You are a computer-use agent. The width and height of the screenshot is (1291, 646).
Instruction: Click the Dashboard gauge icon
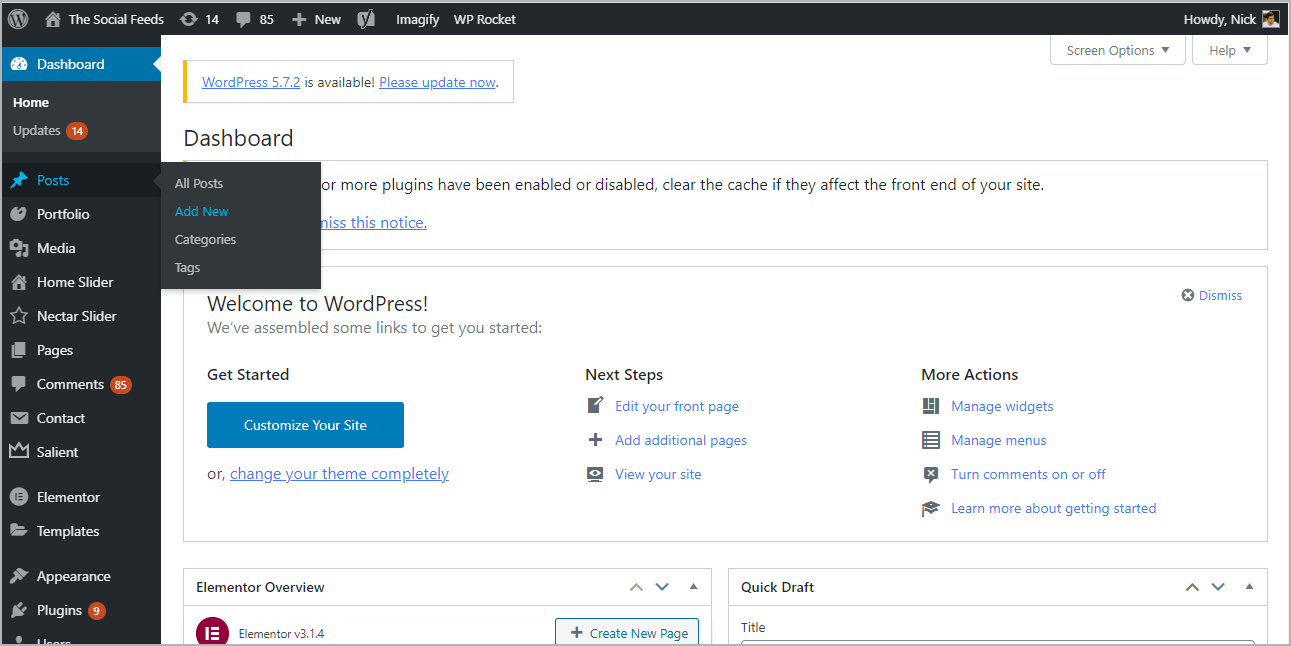click(19, 64)
